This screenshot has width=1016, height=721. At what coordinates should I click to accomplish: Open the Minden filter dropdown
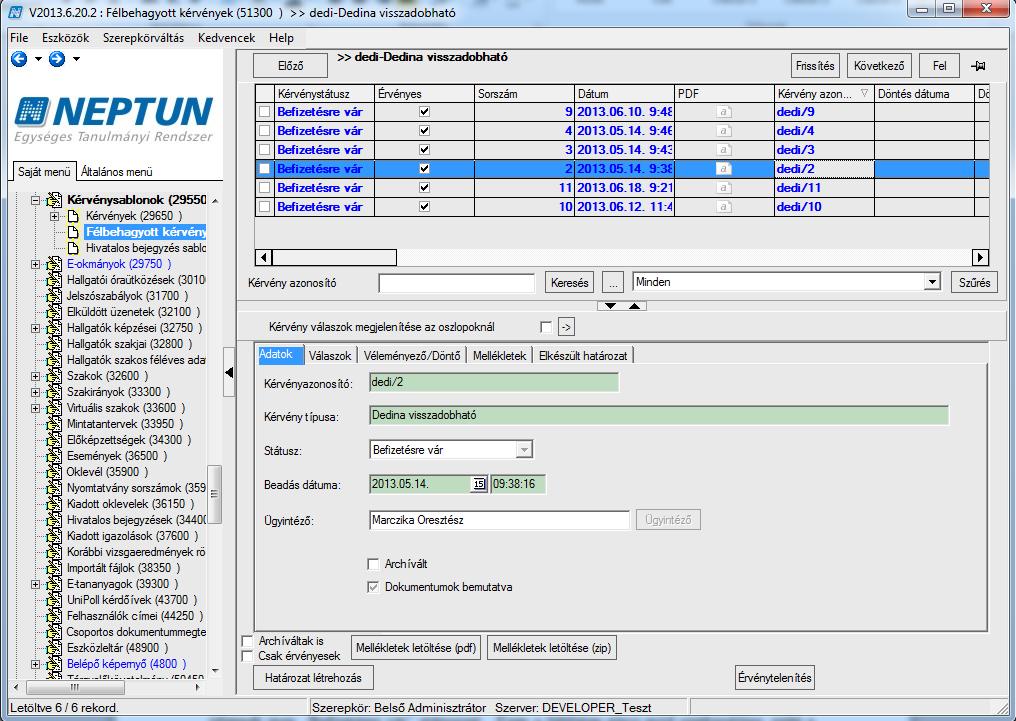(932, 282)
